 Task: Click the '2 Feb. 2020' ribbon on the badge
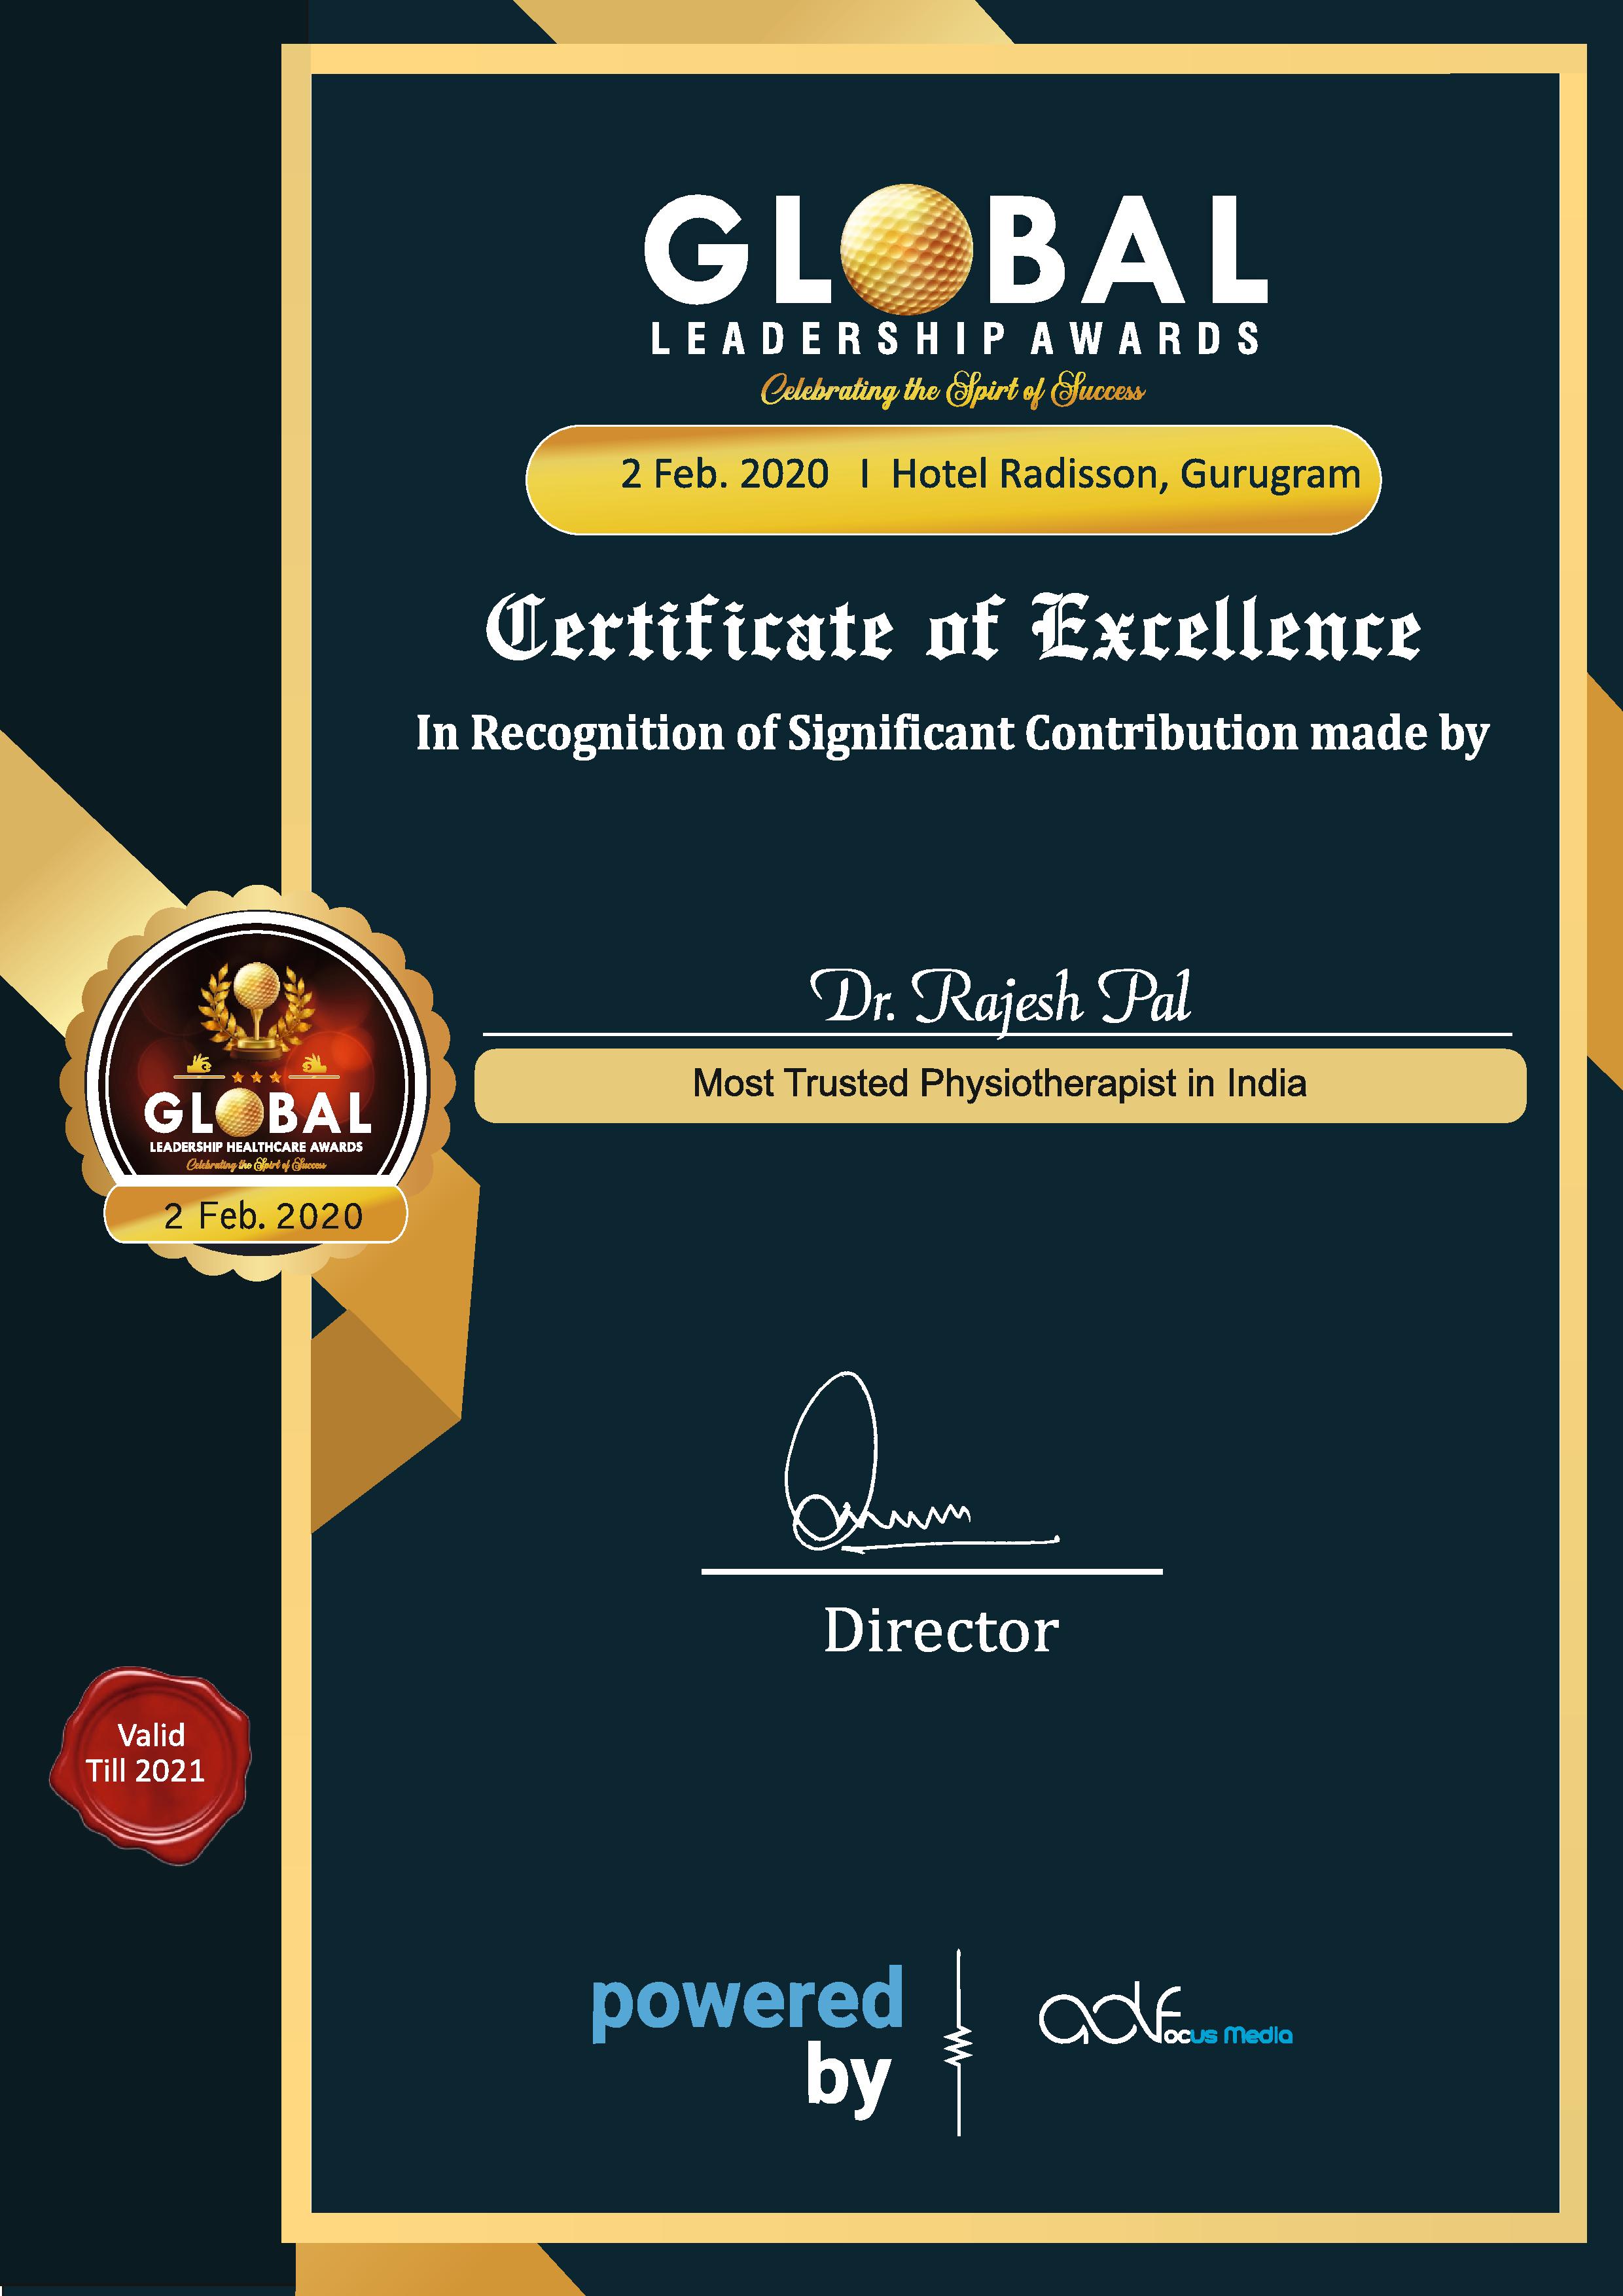(256, 1215)
